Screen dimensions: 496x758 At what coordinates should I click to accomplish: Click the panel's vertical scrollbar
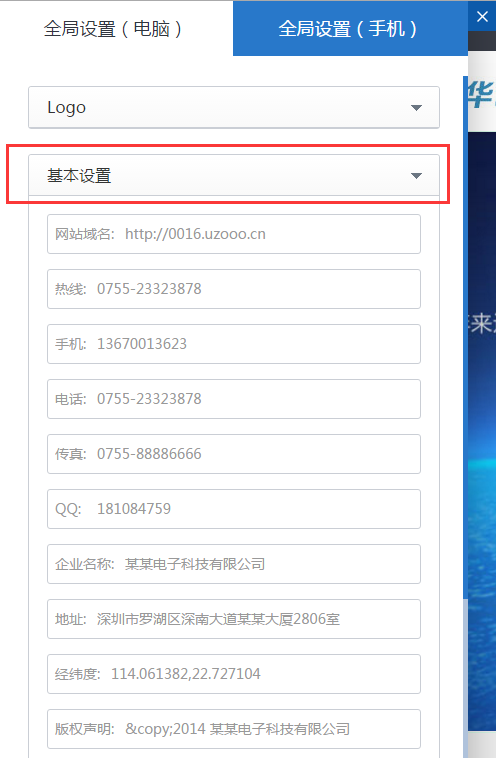point(466,338)
